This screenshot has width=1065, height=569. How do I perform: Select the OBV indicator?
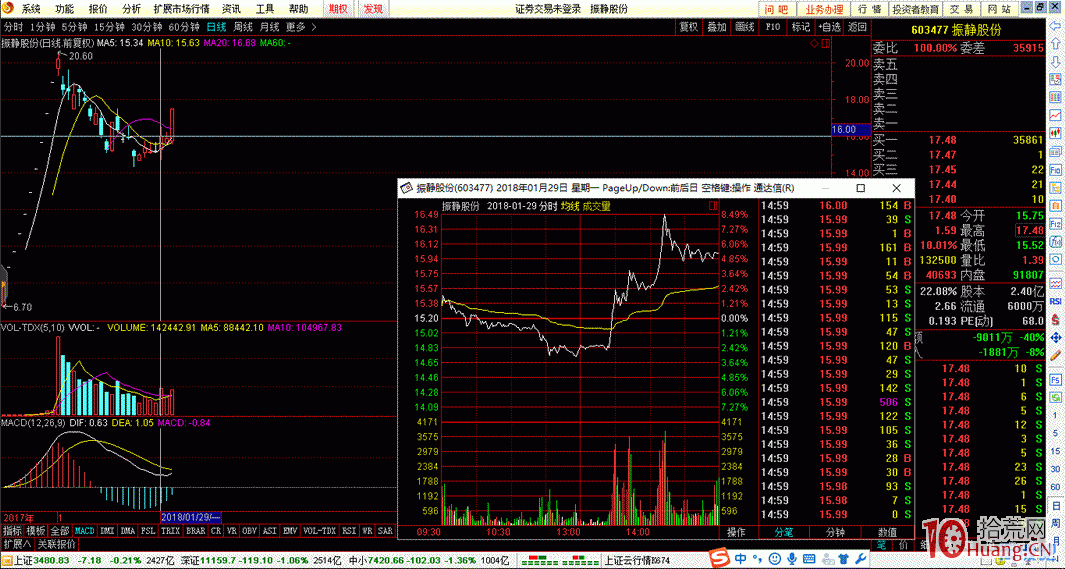point(249,531)
